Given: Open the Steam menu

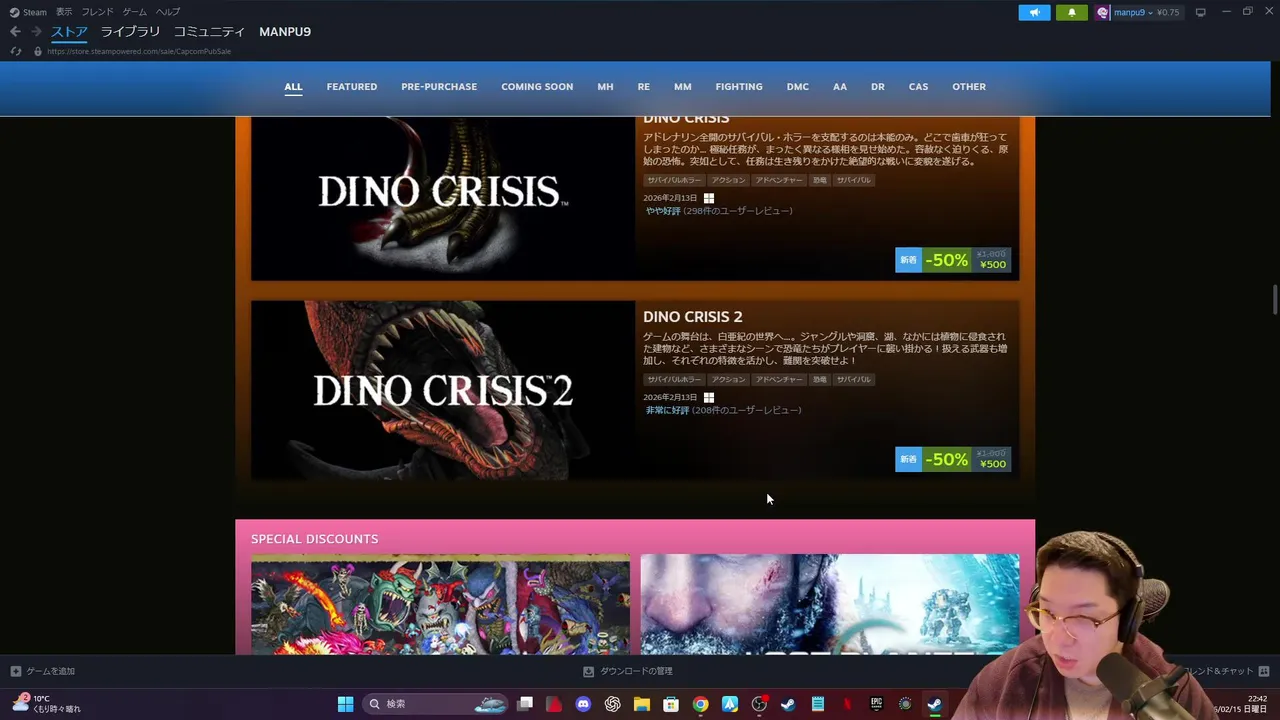Looking at the screenshot, I should point(35,12).
